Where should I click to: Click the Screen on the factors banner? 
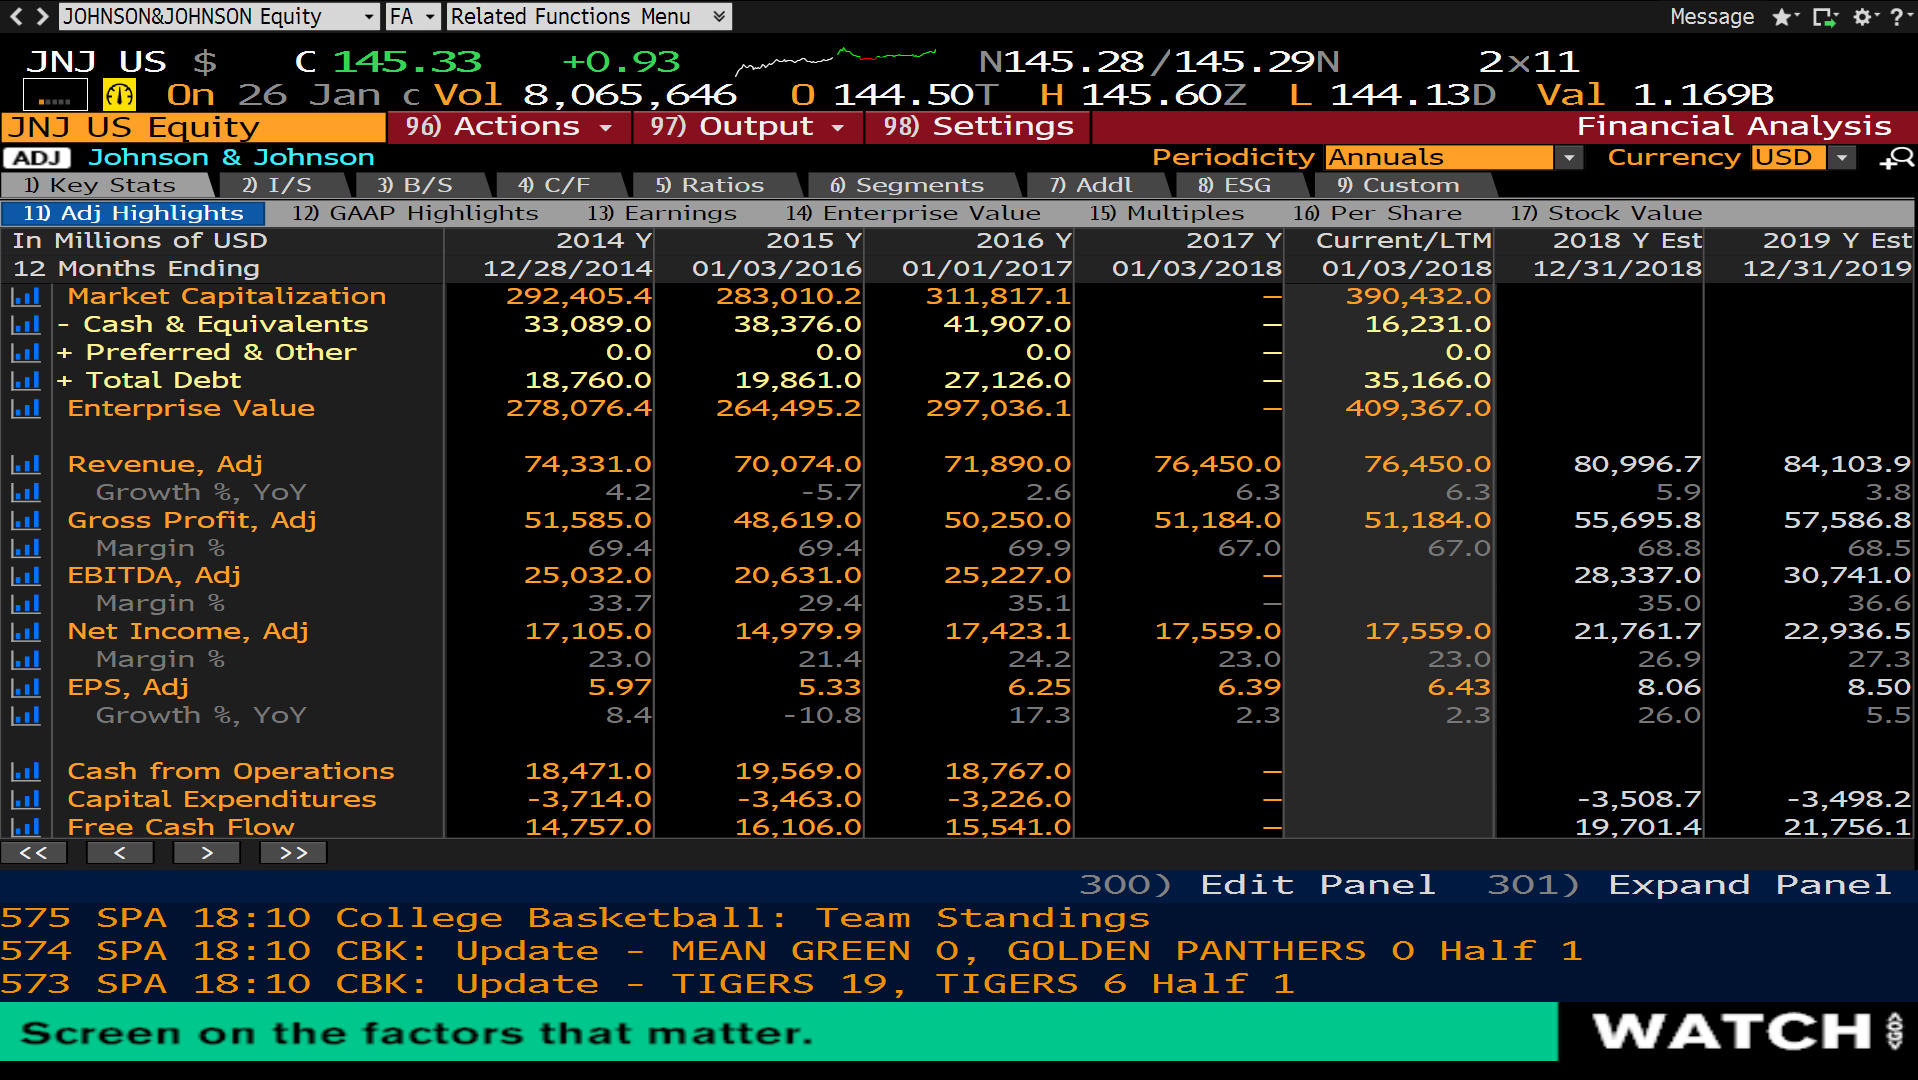point(778,1032)
